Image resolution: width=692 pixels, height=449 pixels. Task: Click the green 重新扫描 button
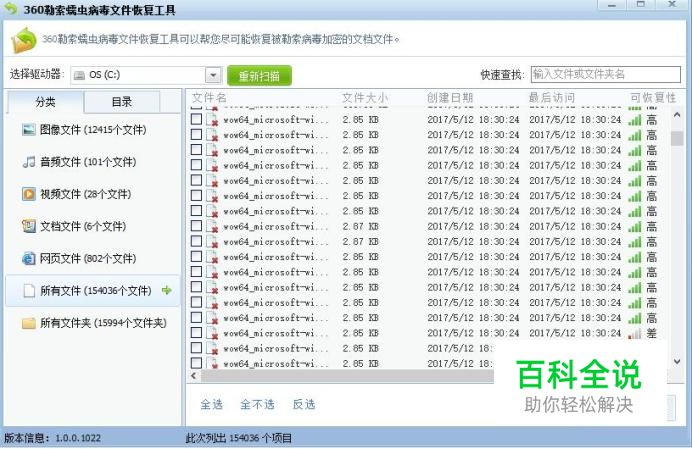tap(260, 76)
